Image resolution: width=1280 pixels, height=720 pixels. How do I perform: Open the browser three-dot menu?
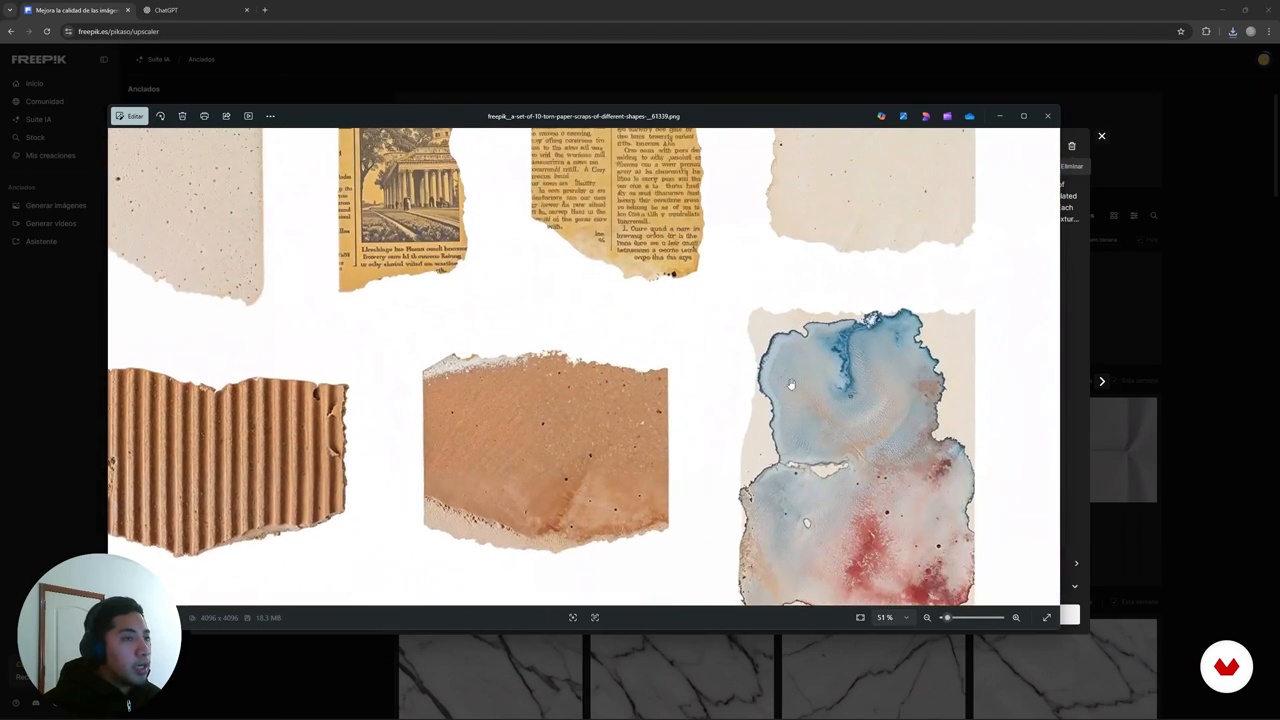point(1268,31)
